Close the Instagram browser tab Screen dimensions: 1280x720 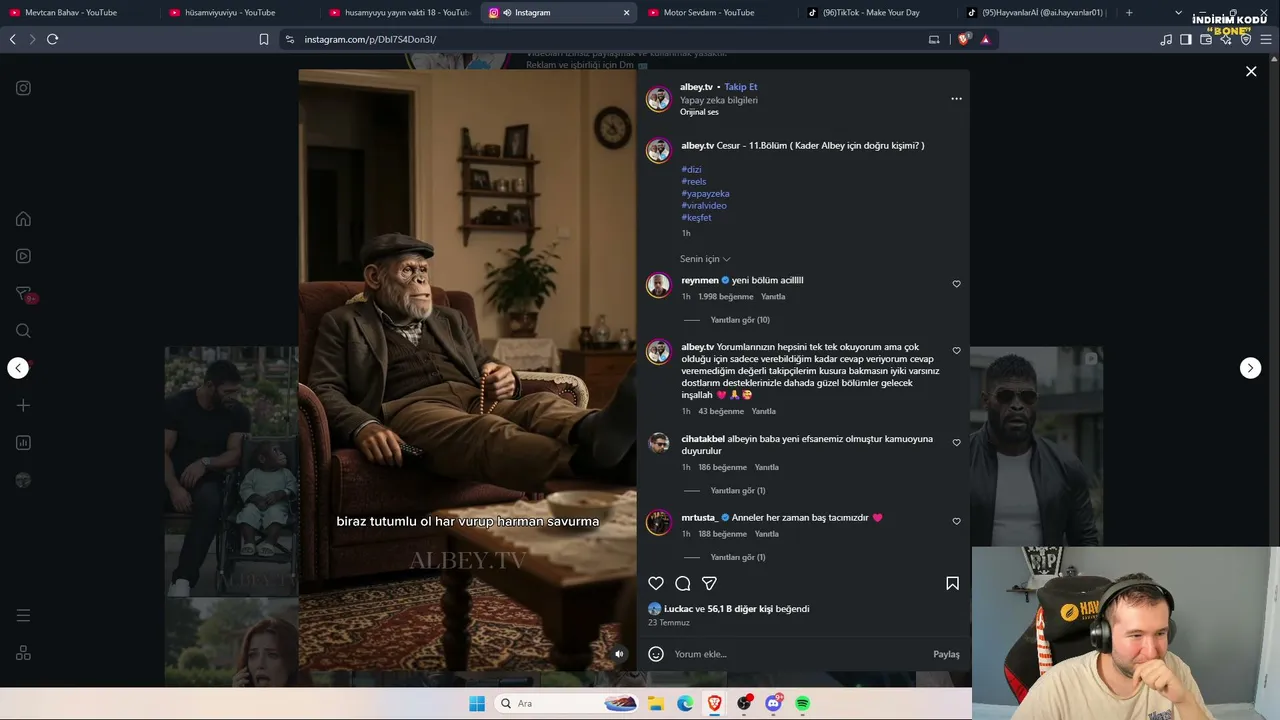tap(626, 13)
